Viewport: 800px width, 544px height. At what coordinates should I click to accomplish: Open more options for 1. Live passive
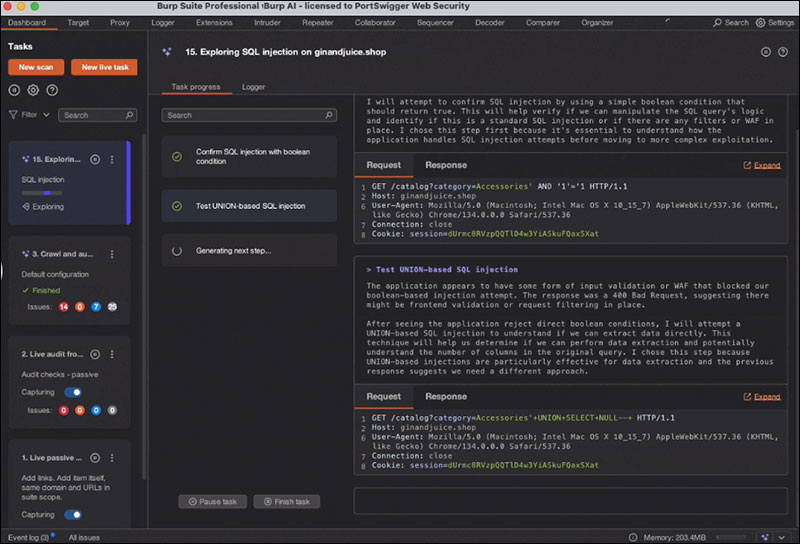(112, 458)
